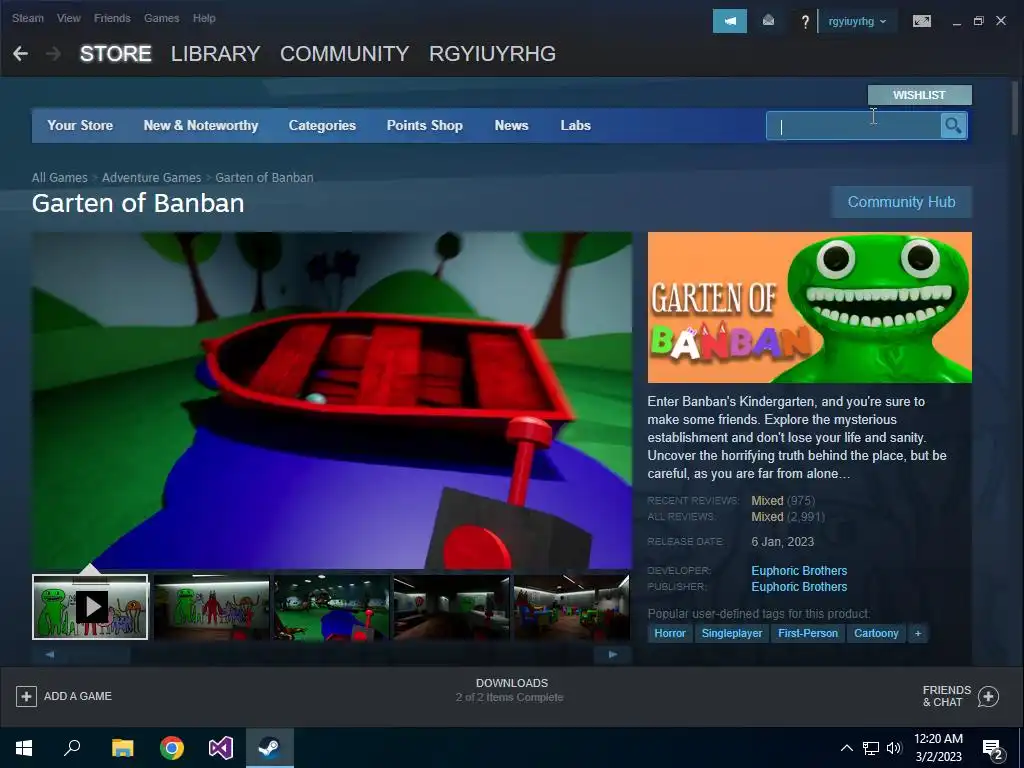
Task: Open the Steam menu
Action: [x=27, y=18]
